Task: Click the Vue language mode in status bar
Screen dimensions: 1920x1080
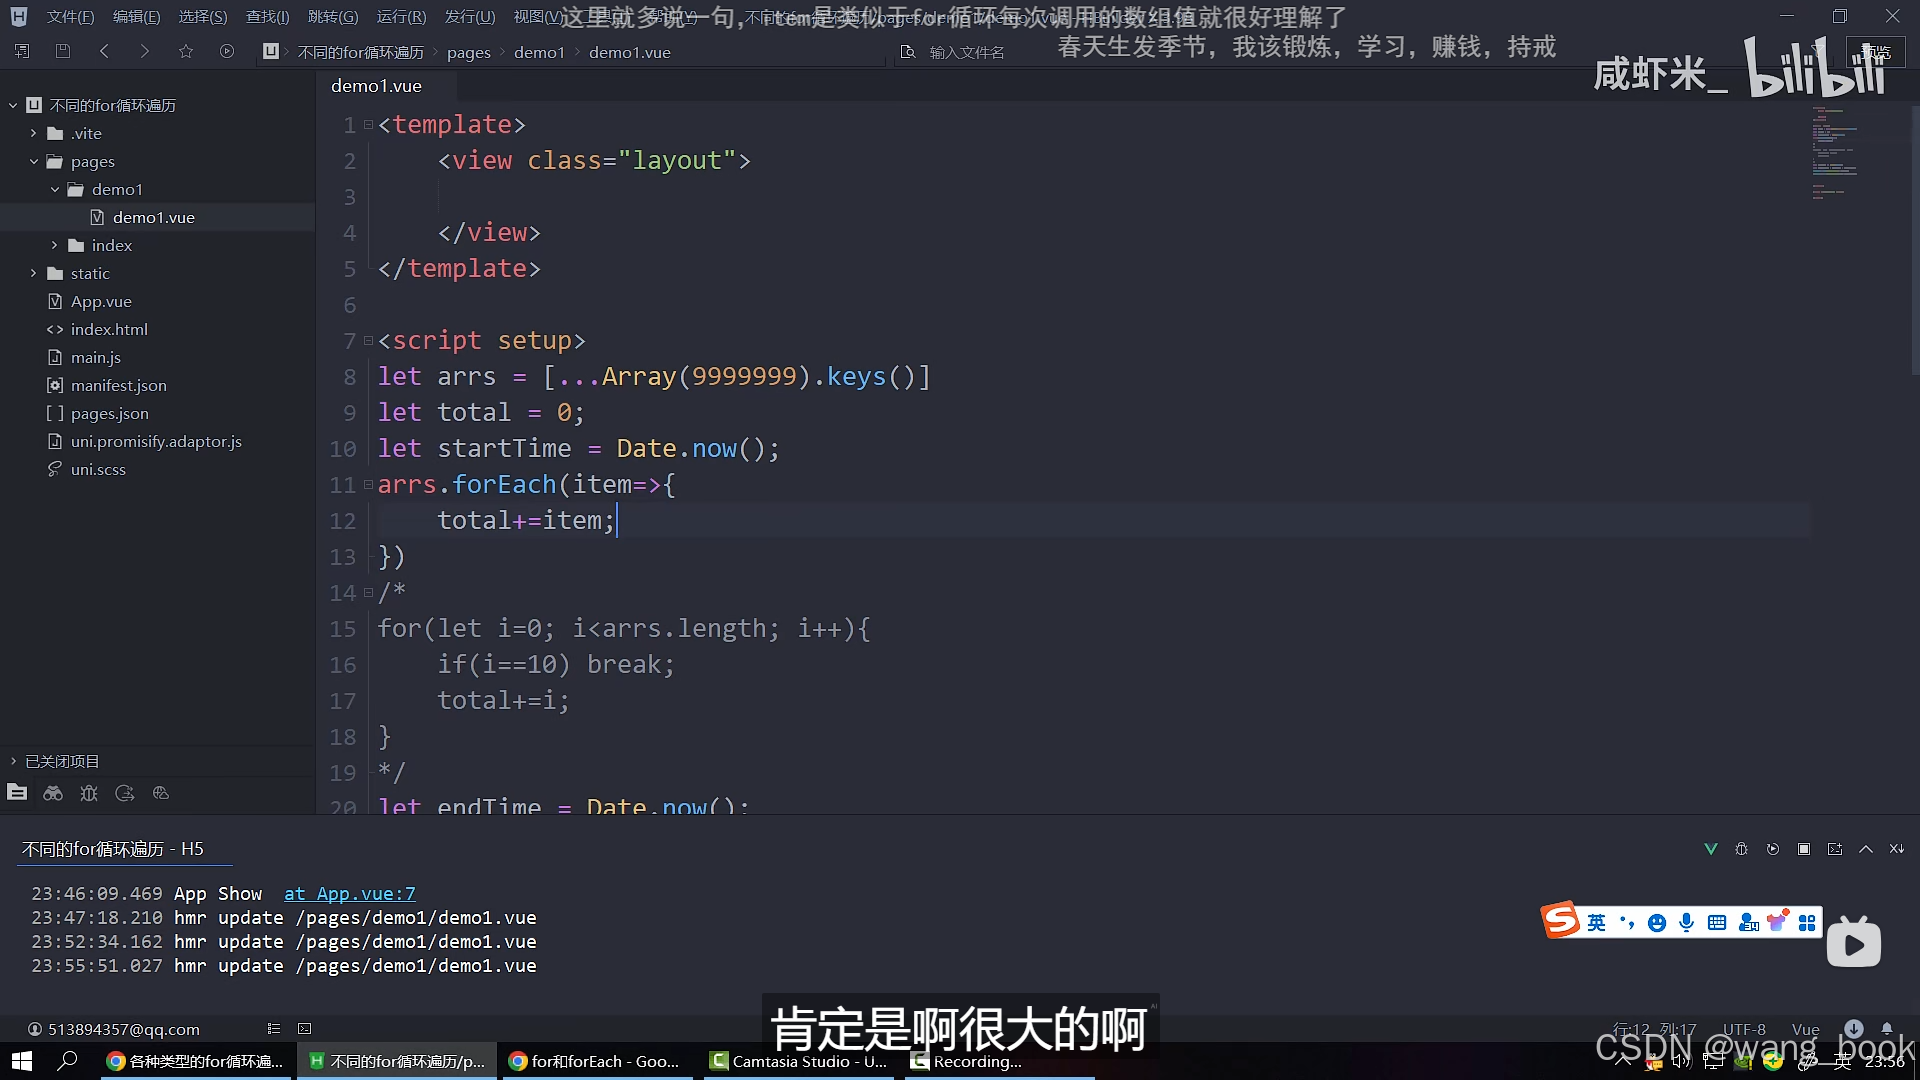Action: point(1805,1029)
